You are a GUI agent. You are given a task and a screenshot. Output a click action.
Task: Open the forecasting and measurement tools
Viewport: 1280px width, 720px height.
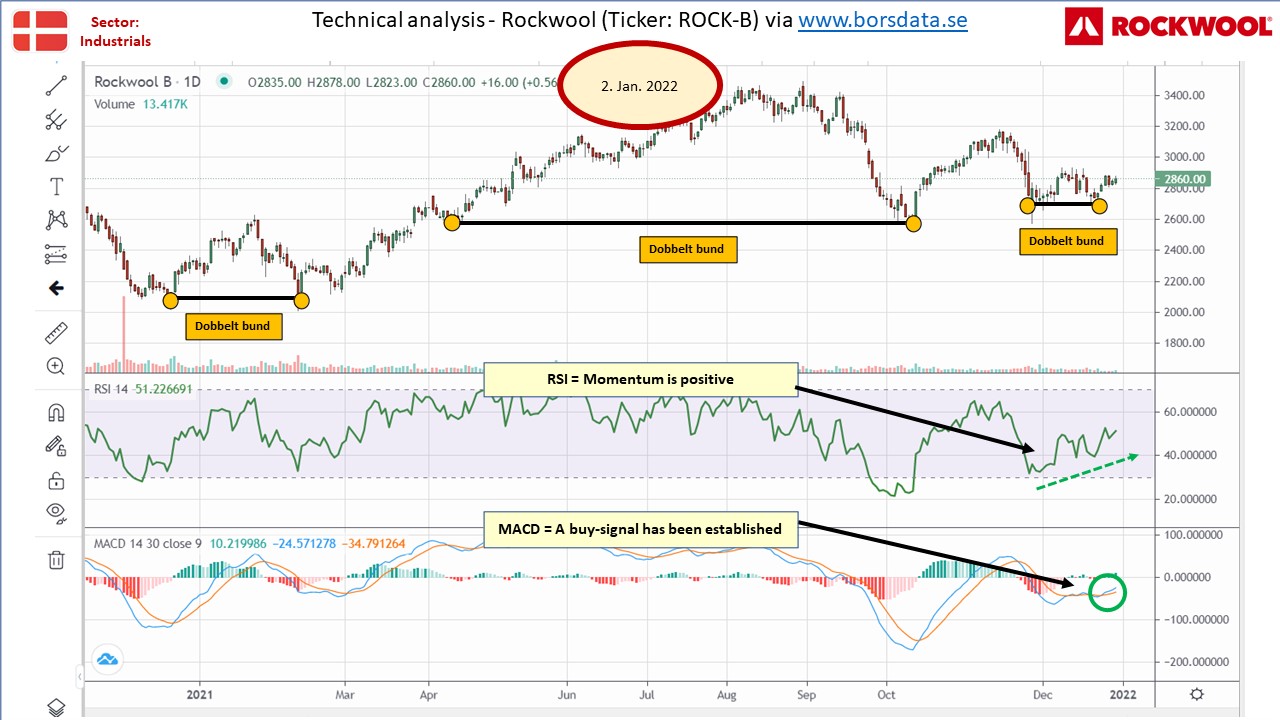(x=56, y=254)
